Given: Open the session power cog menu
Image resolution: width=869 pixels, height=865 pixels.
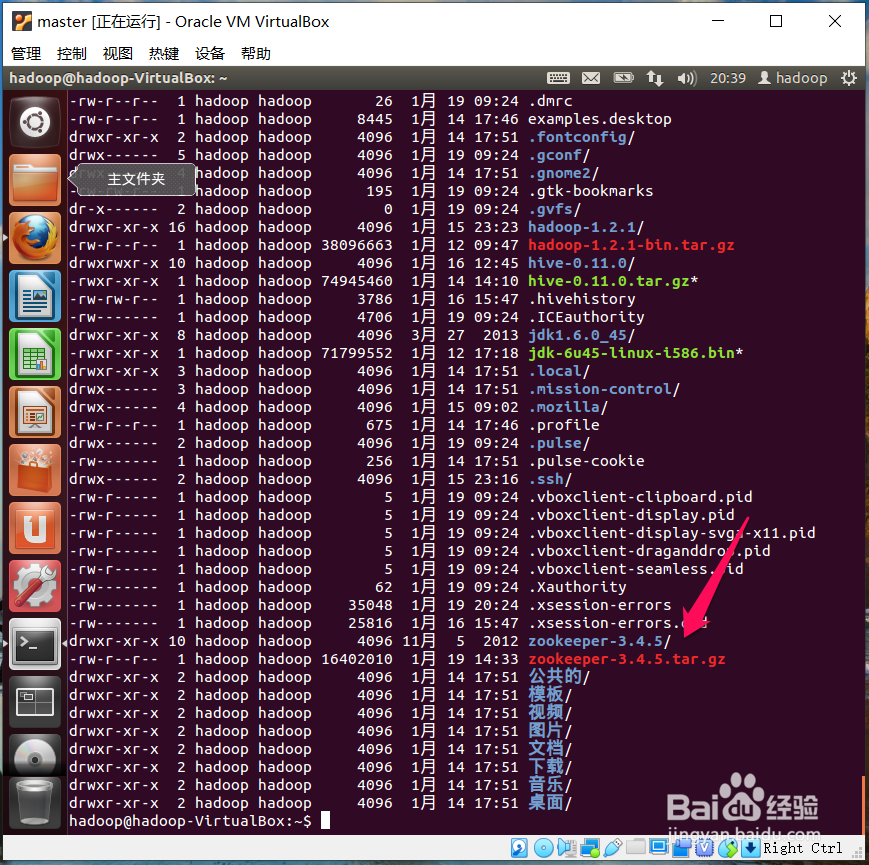Looking at the screenshot, I should [848, 78].
